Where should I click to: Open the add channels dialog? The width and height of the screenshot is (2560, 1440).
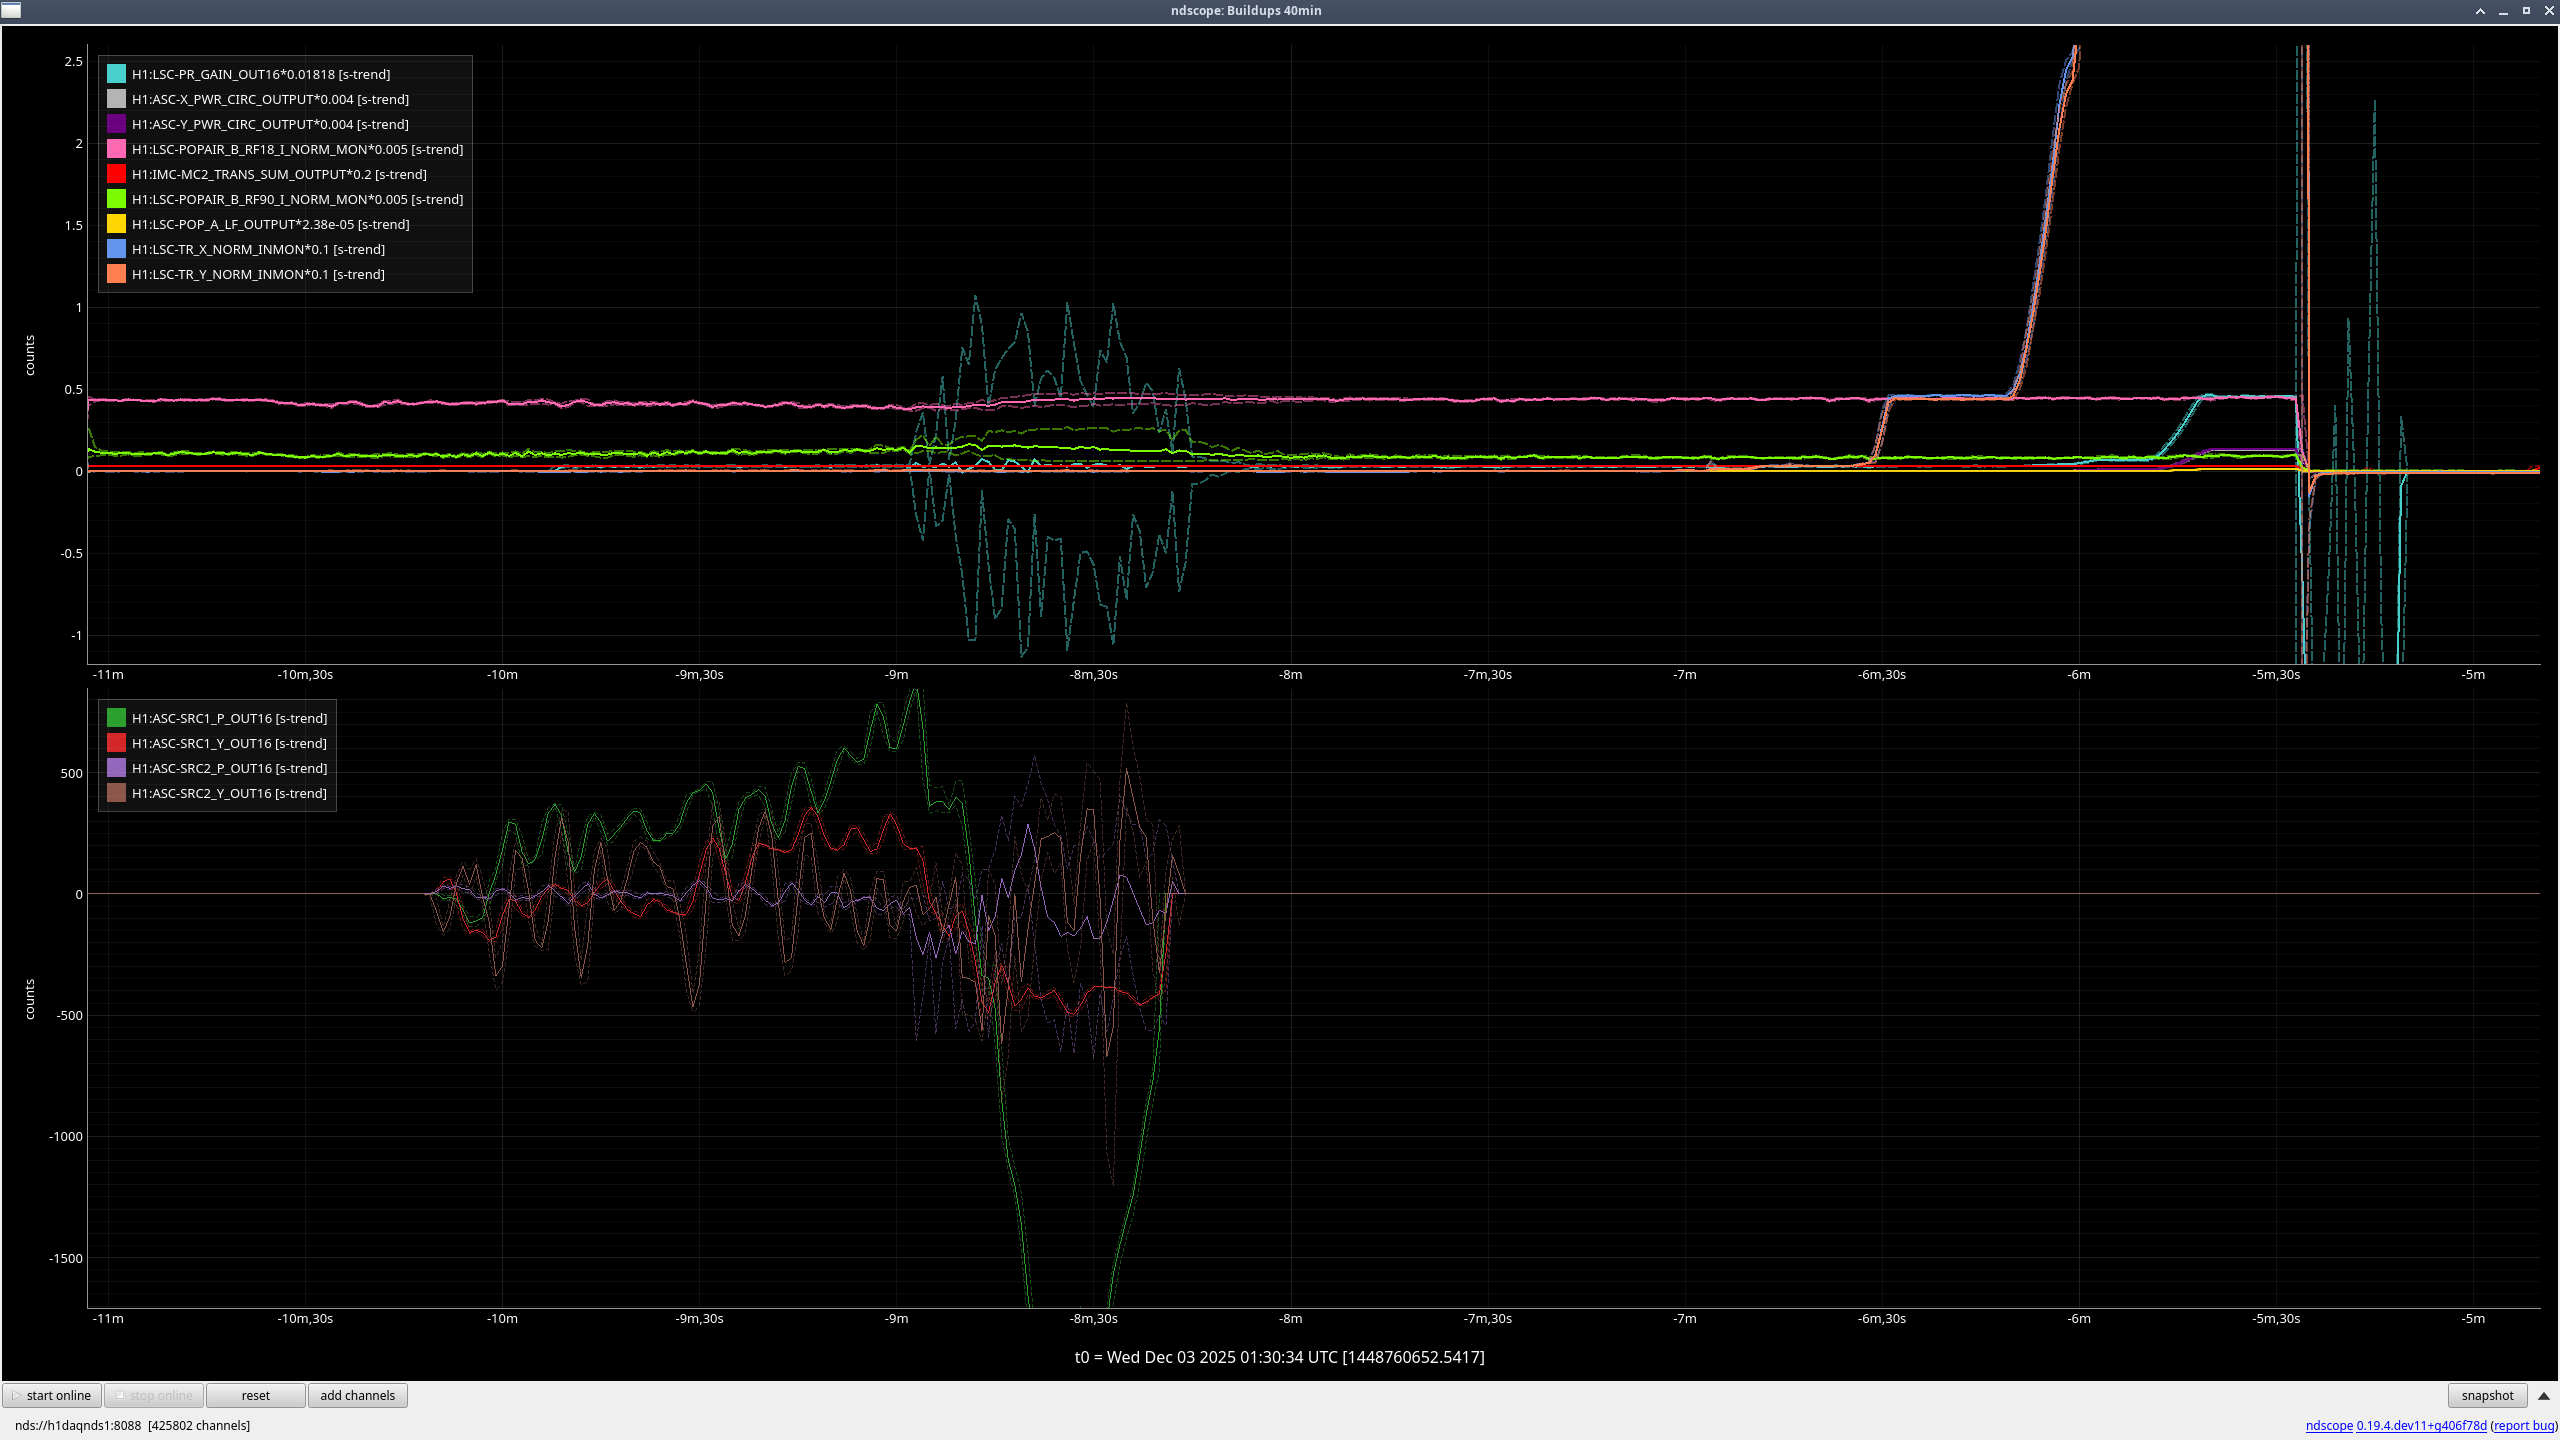click(357, 1395)
